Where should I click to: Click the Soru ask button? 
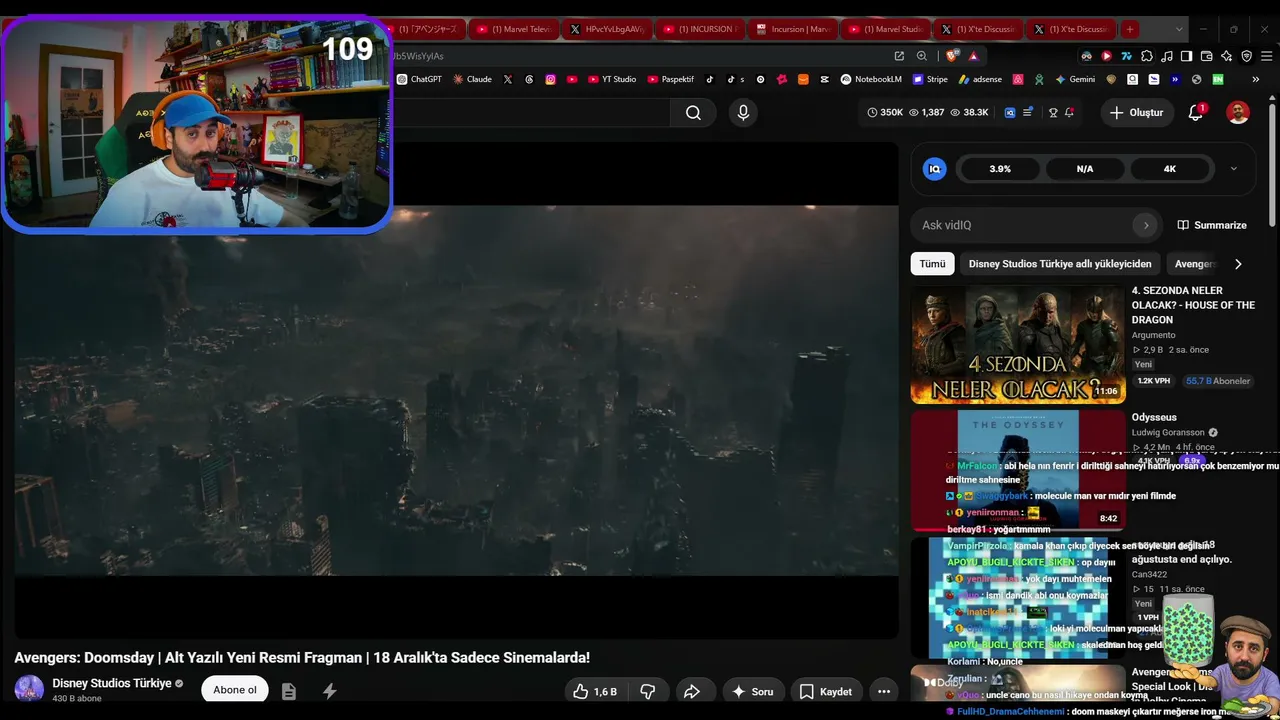(752, 691)
